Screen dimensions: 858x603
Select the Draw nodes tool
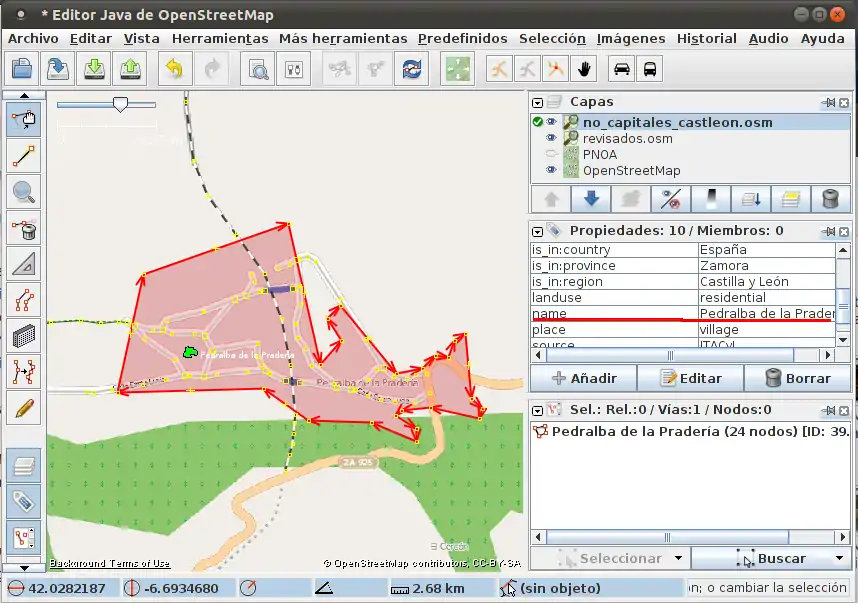tap(23, 155)
